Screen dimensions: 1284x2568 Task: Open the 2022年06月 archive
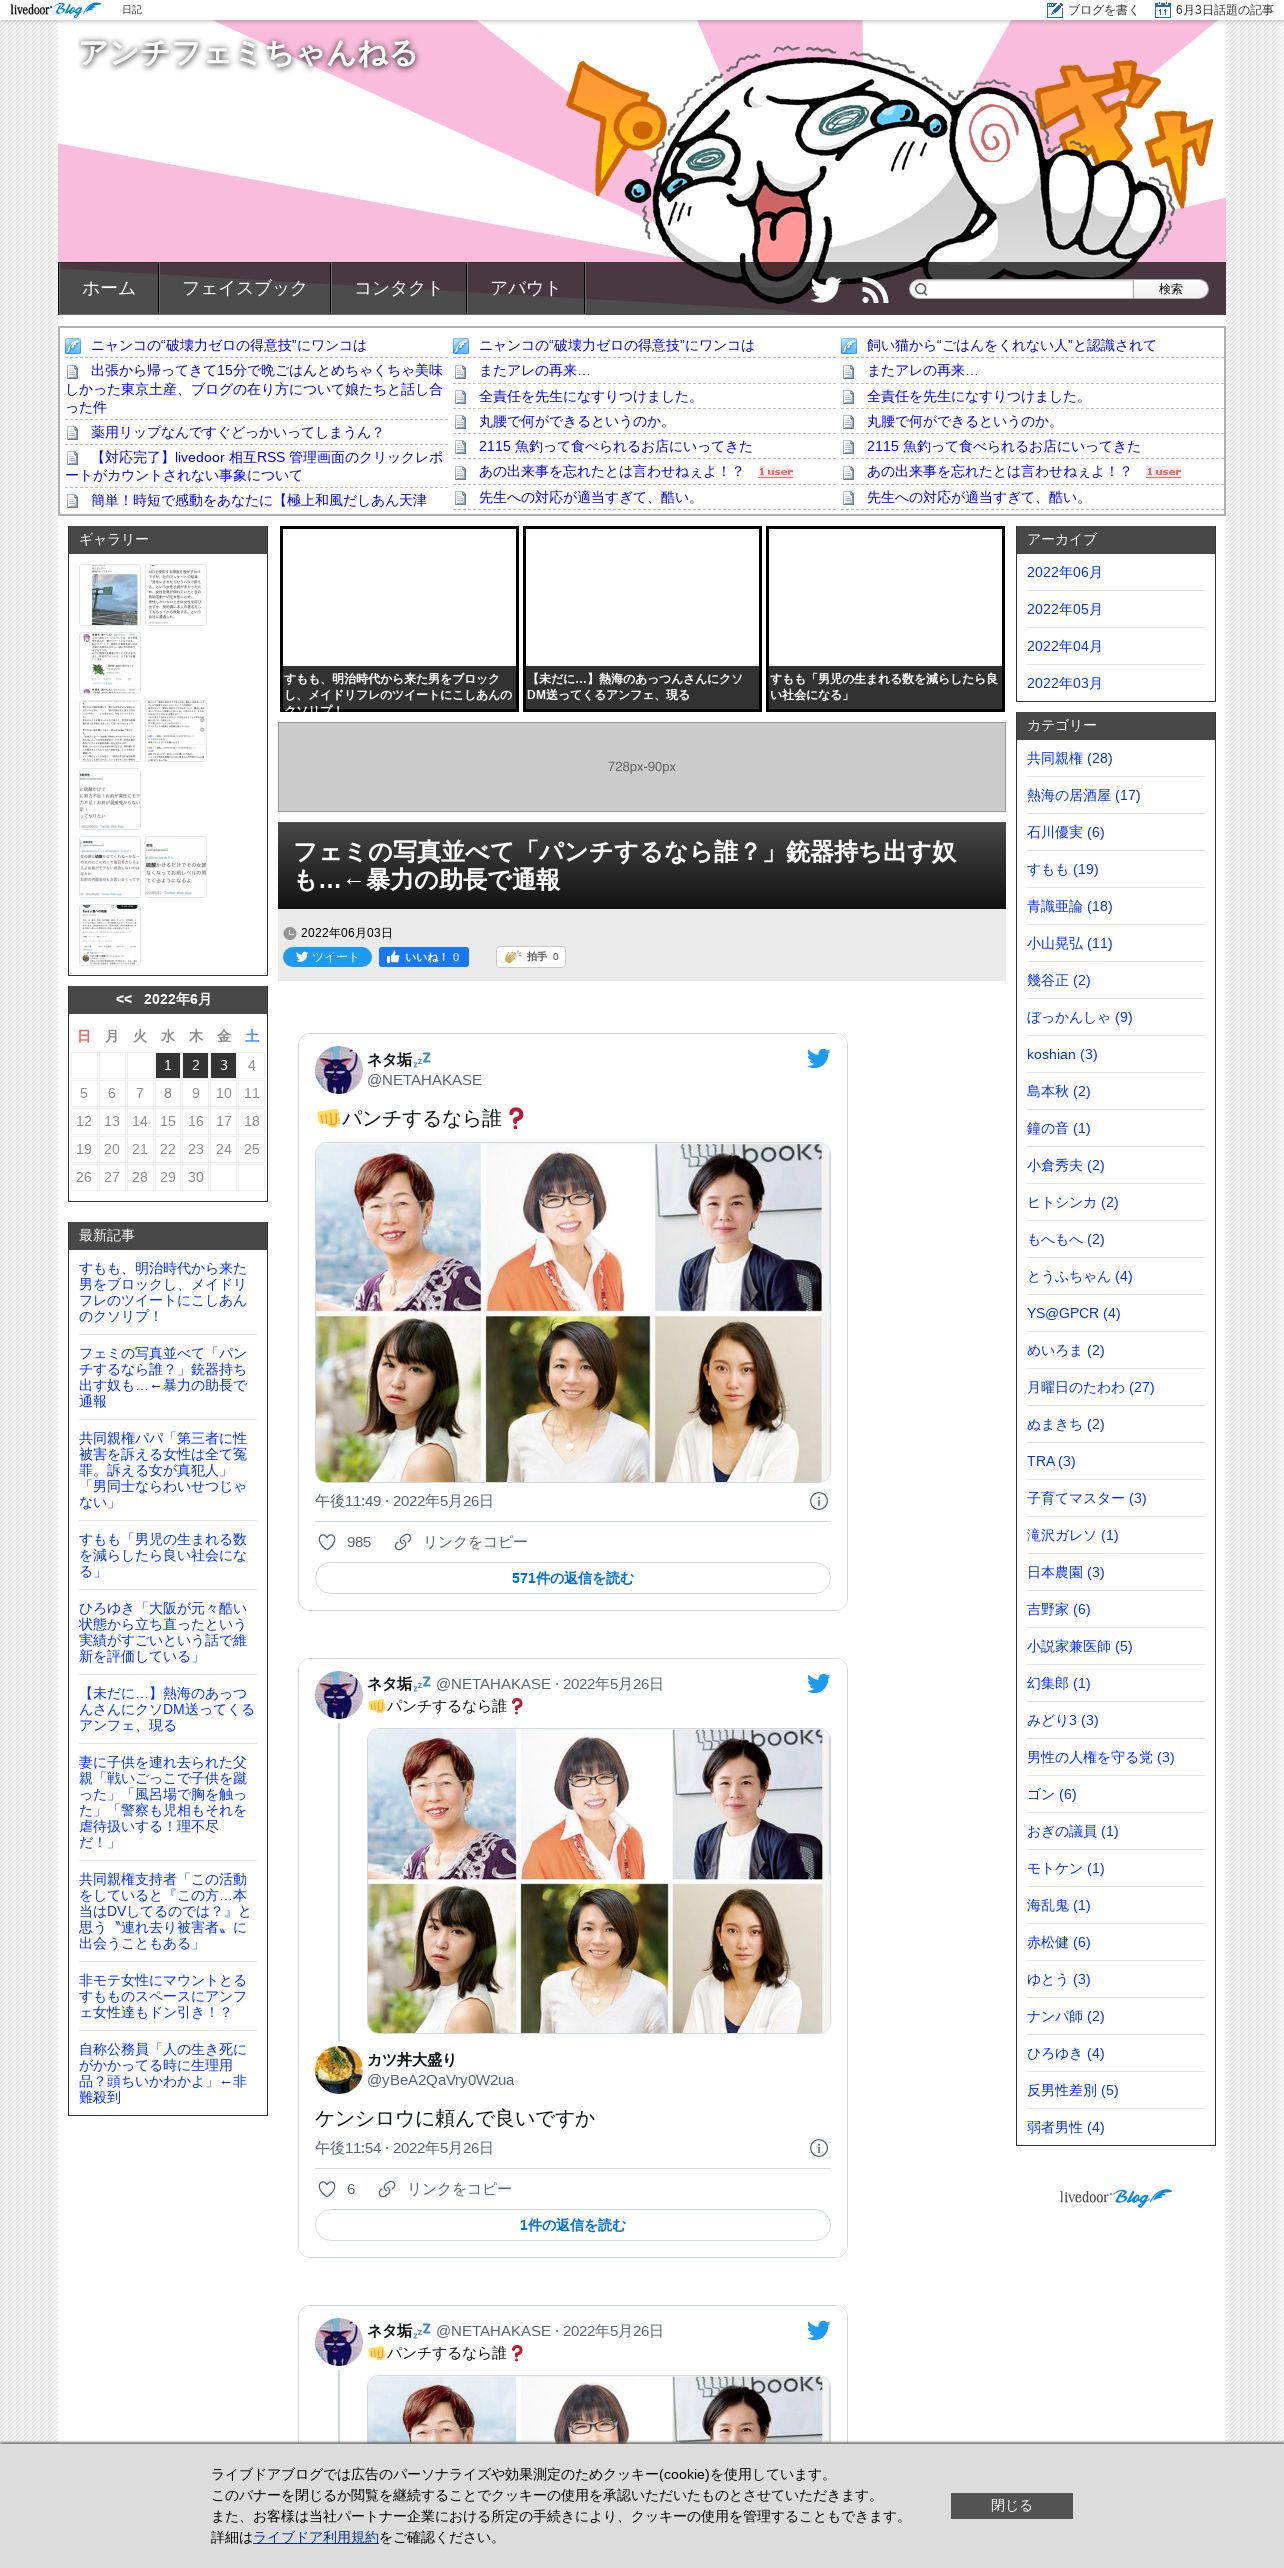(1064, 572)
